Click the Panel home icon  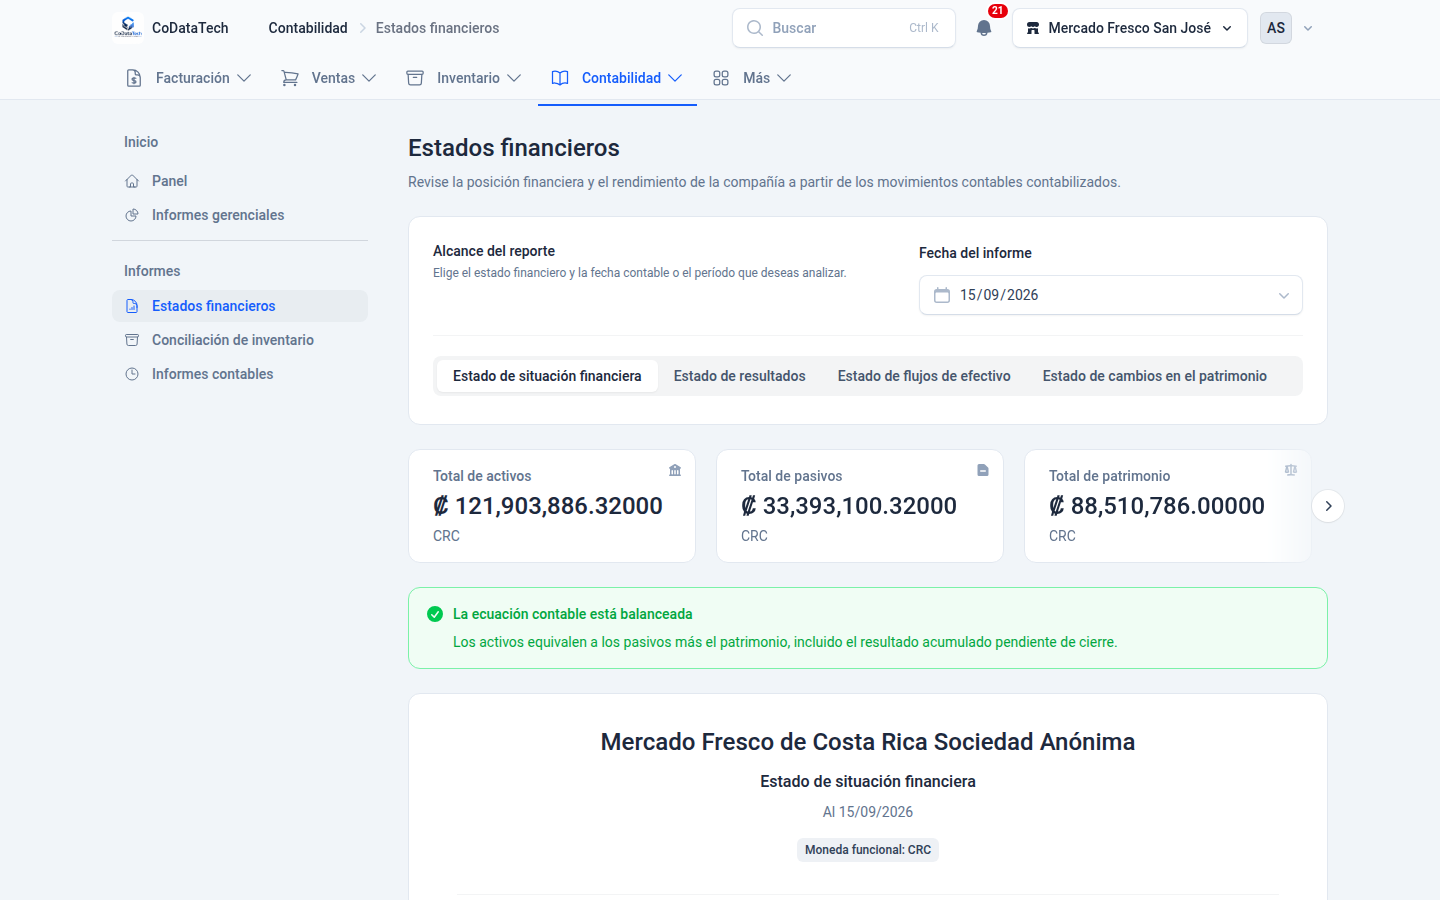click(x=132, y=181)
